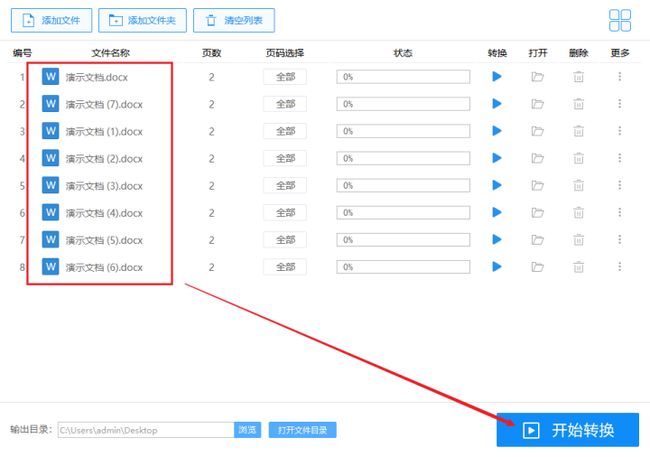The width and height of the screenshot is (650, 457).
Task: Select file name 演示文档 (4).docx
Action: 104,213
